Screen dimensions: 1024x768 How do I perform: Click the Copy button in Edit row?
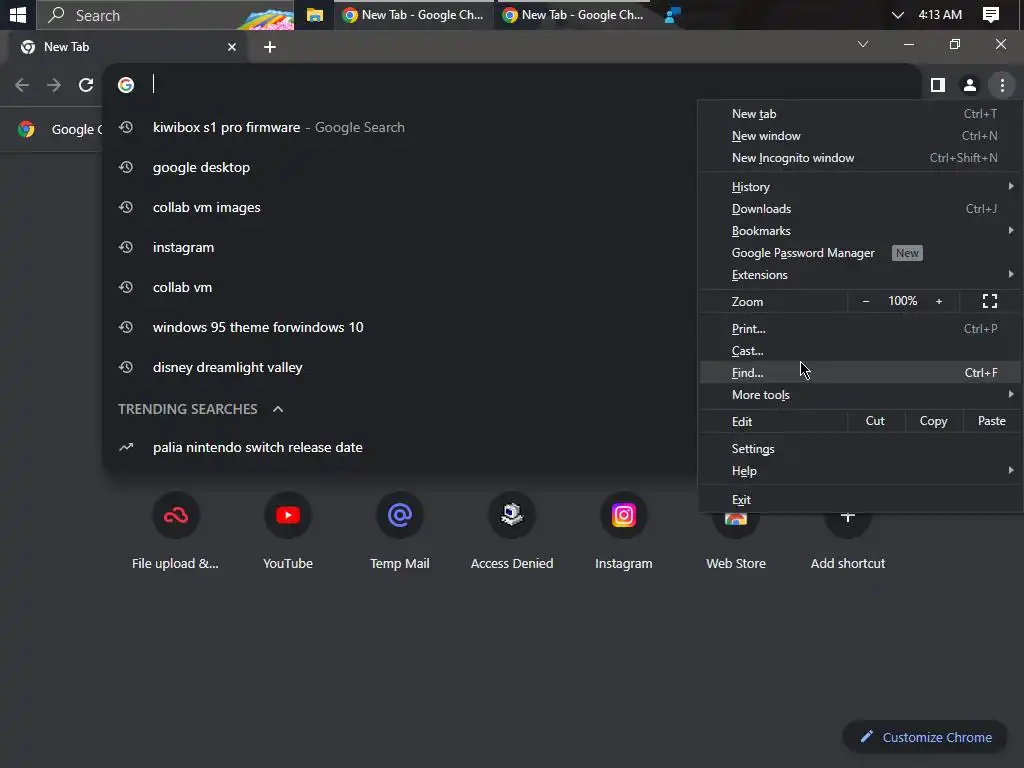(x=933, y=421)
